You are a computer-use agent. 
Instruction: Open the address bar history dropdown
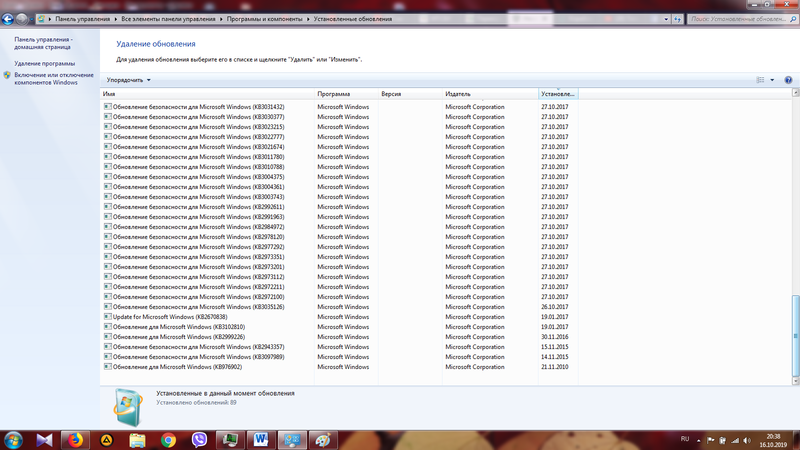pyautogui.click(x=666, y=19)
